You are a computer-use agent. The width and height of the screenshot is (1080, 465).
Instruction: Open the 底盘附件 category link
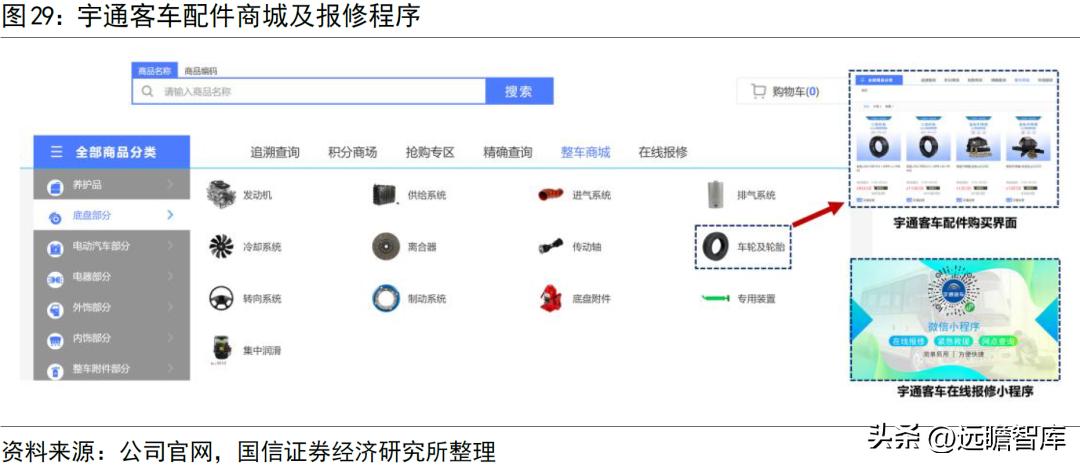[x=592, y=298]
